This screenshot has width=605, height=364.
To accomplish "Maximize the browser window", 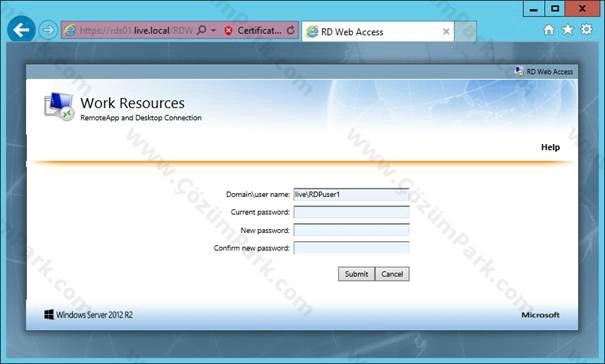I will click(555, 8).
